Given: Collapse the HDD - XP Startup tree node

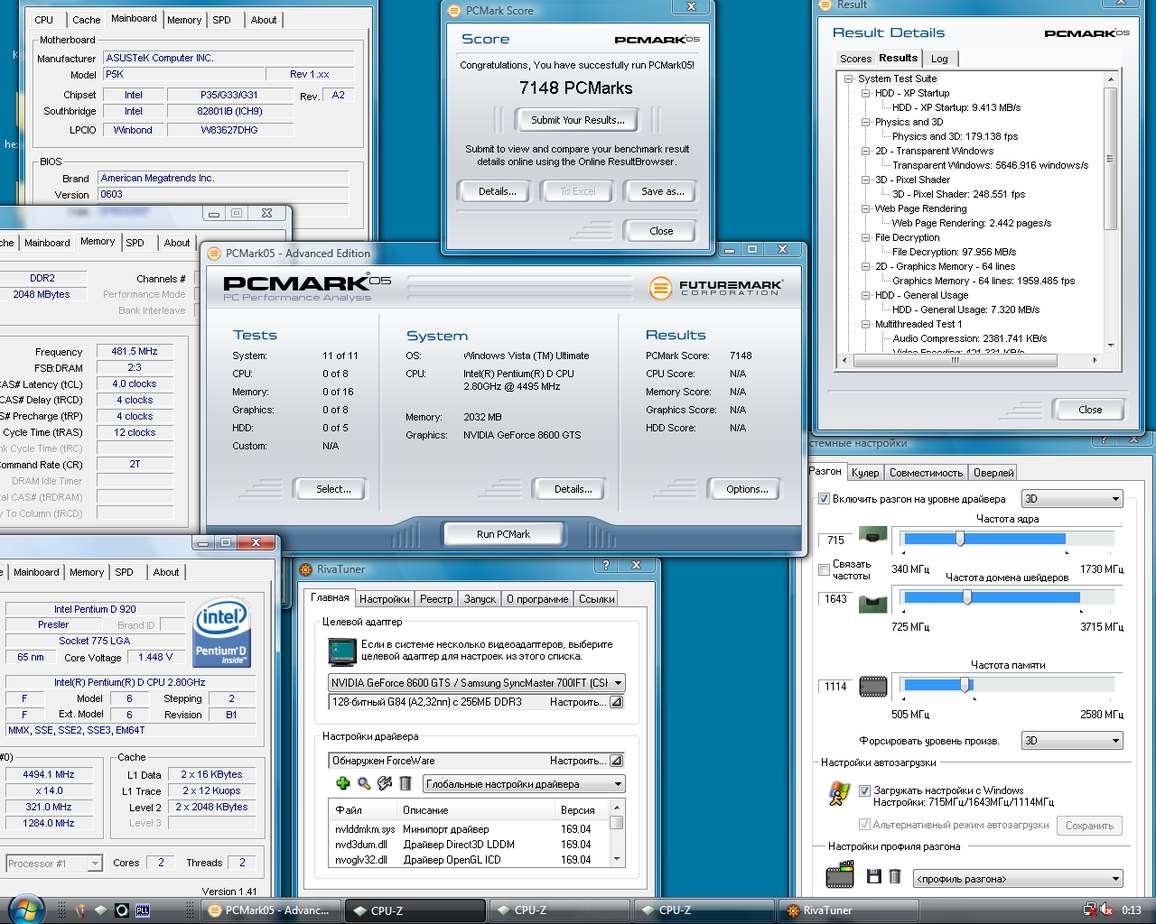Looking at the screenshot, I should click(866, 94).
